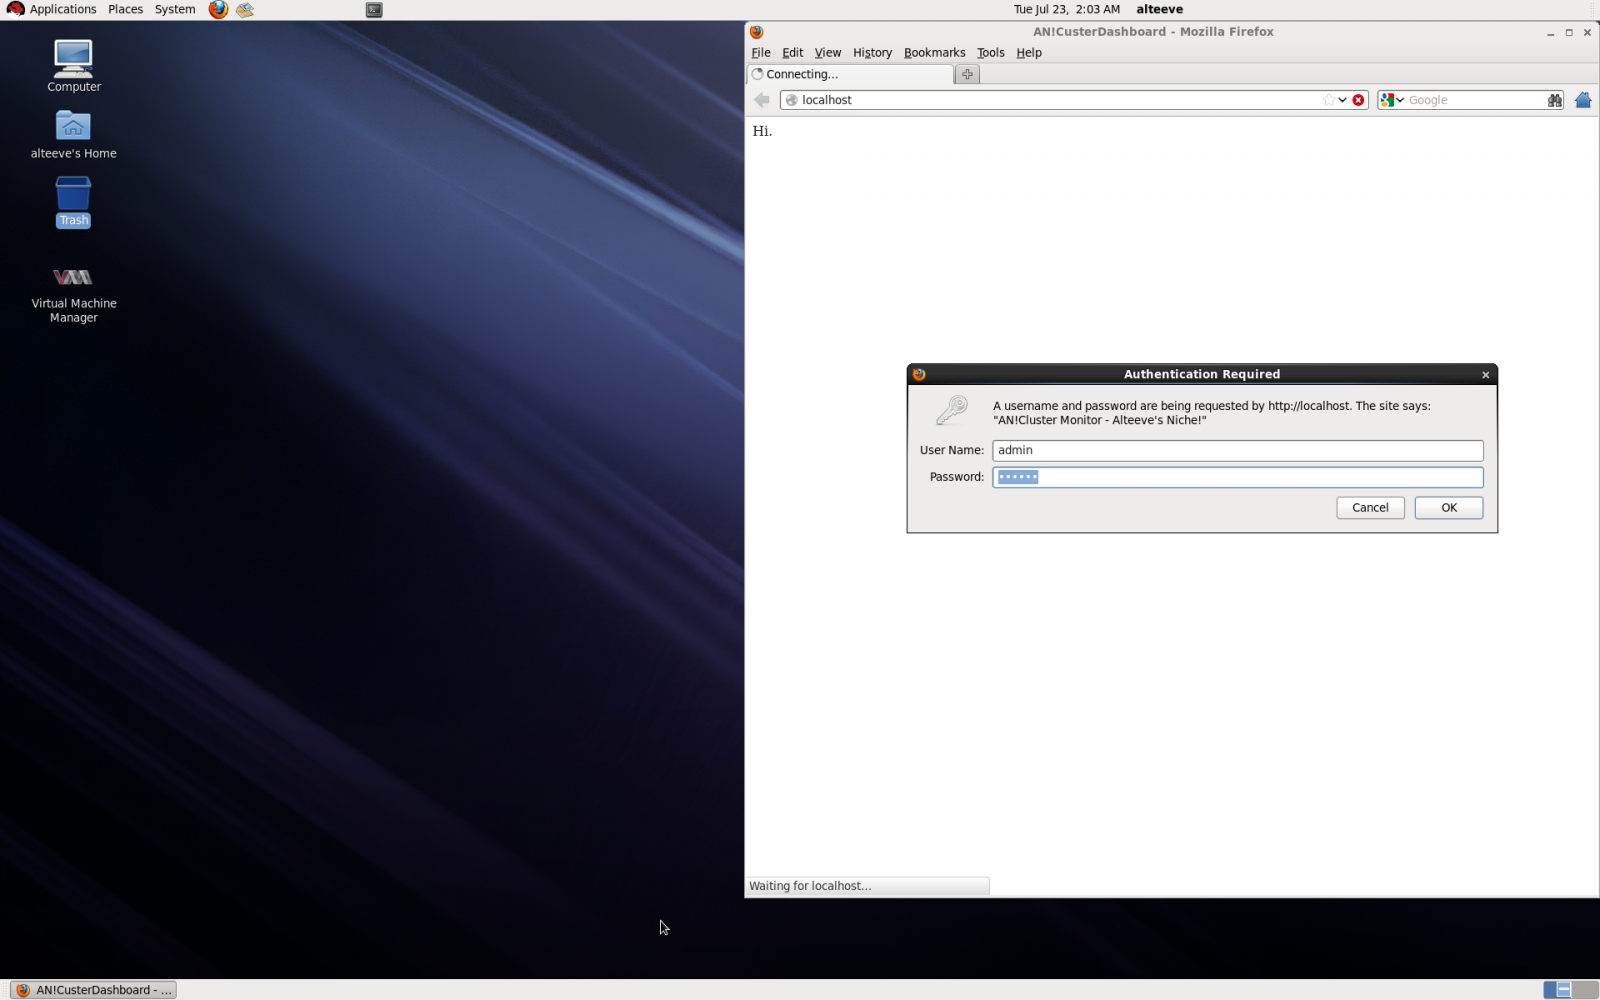Click the Firefox home button
This screenshot has height=1000, width=1600.
point(1582,100)
